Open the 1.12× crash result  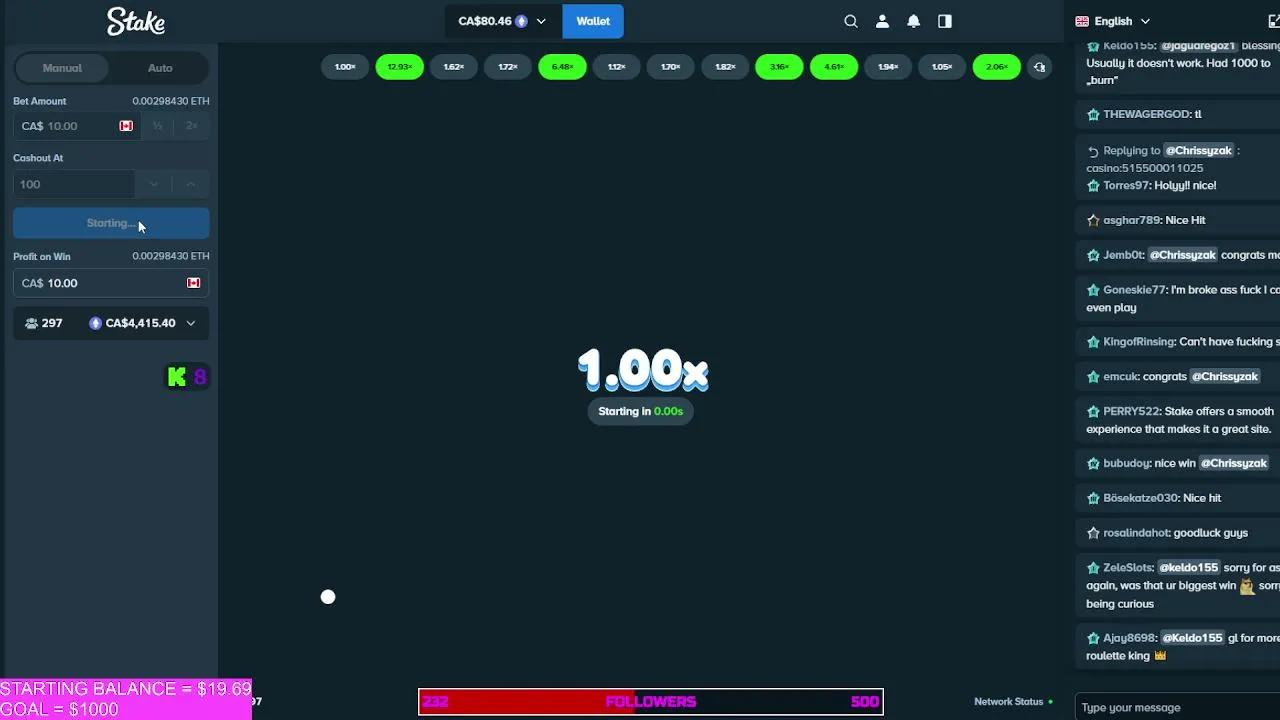pyautogui.click(x=617, y=67)
